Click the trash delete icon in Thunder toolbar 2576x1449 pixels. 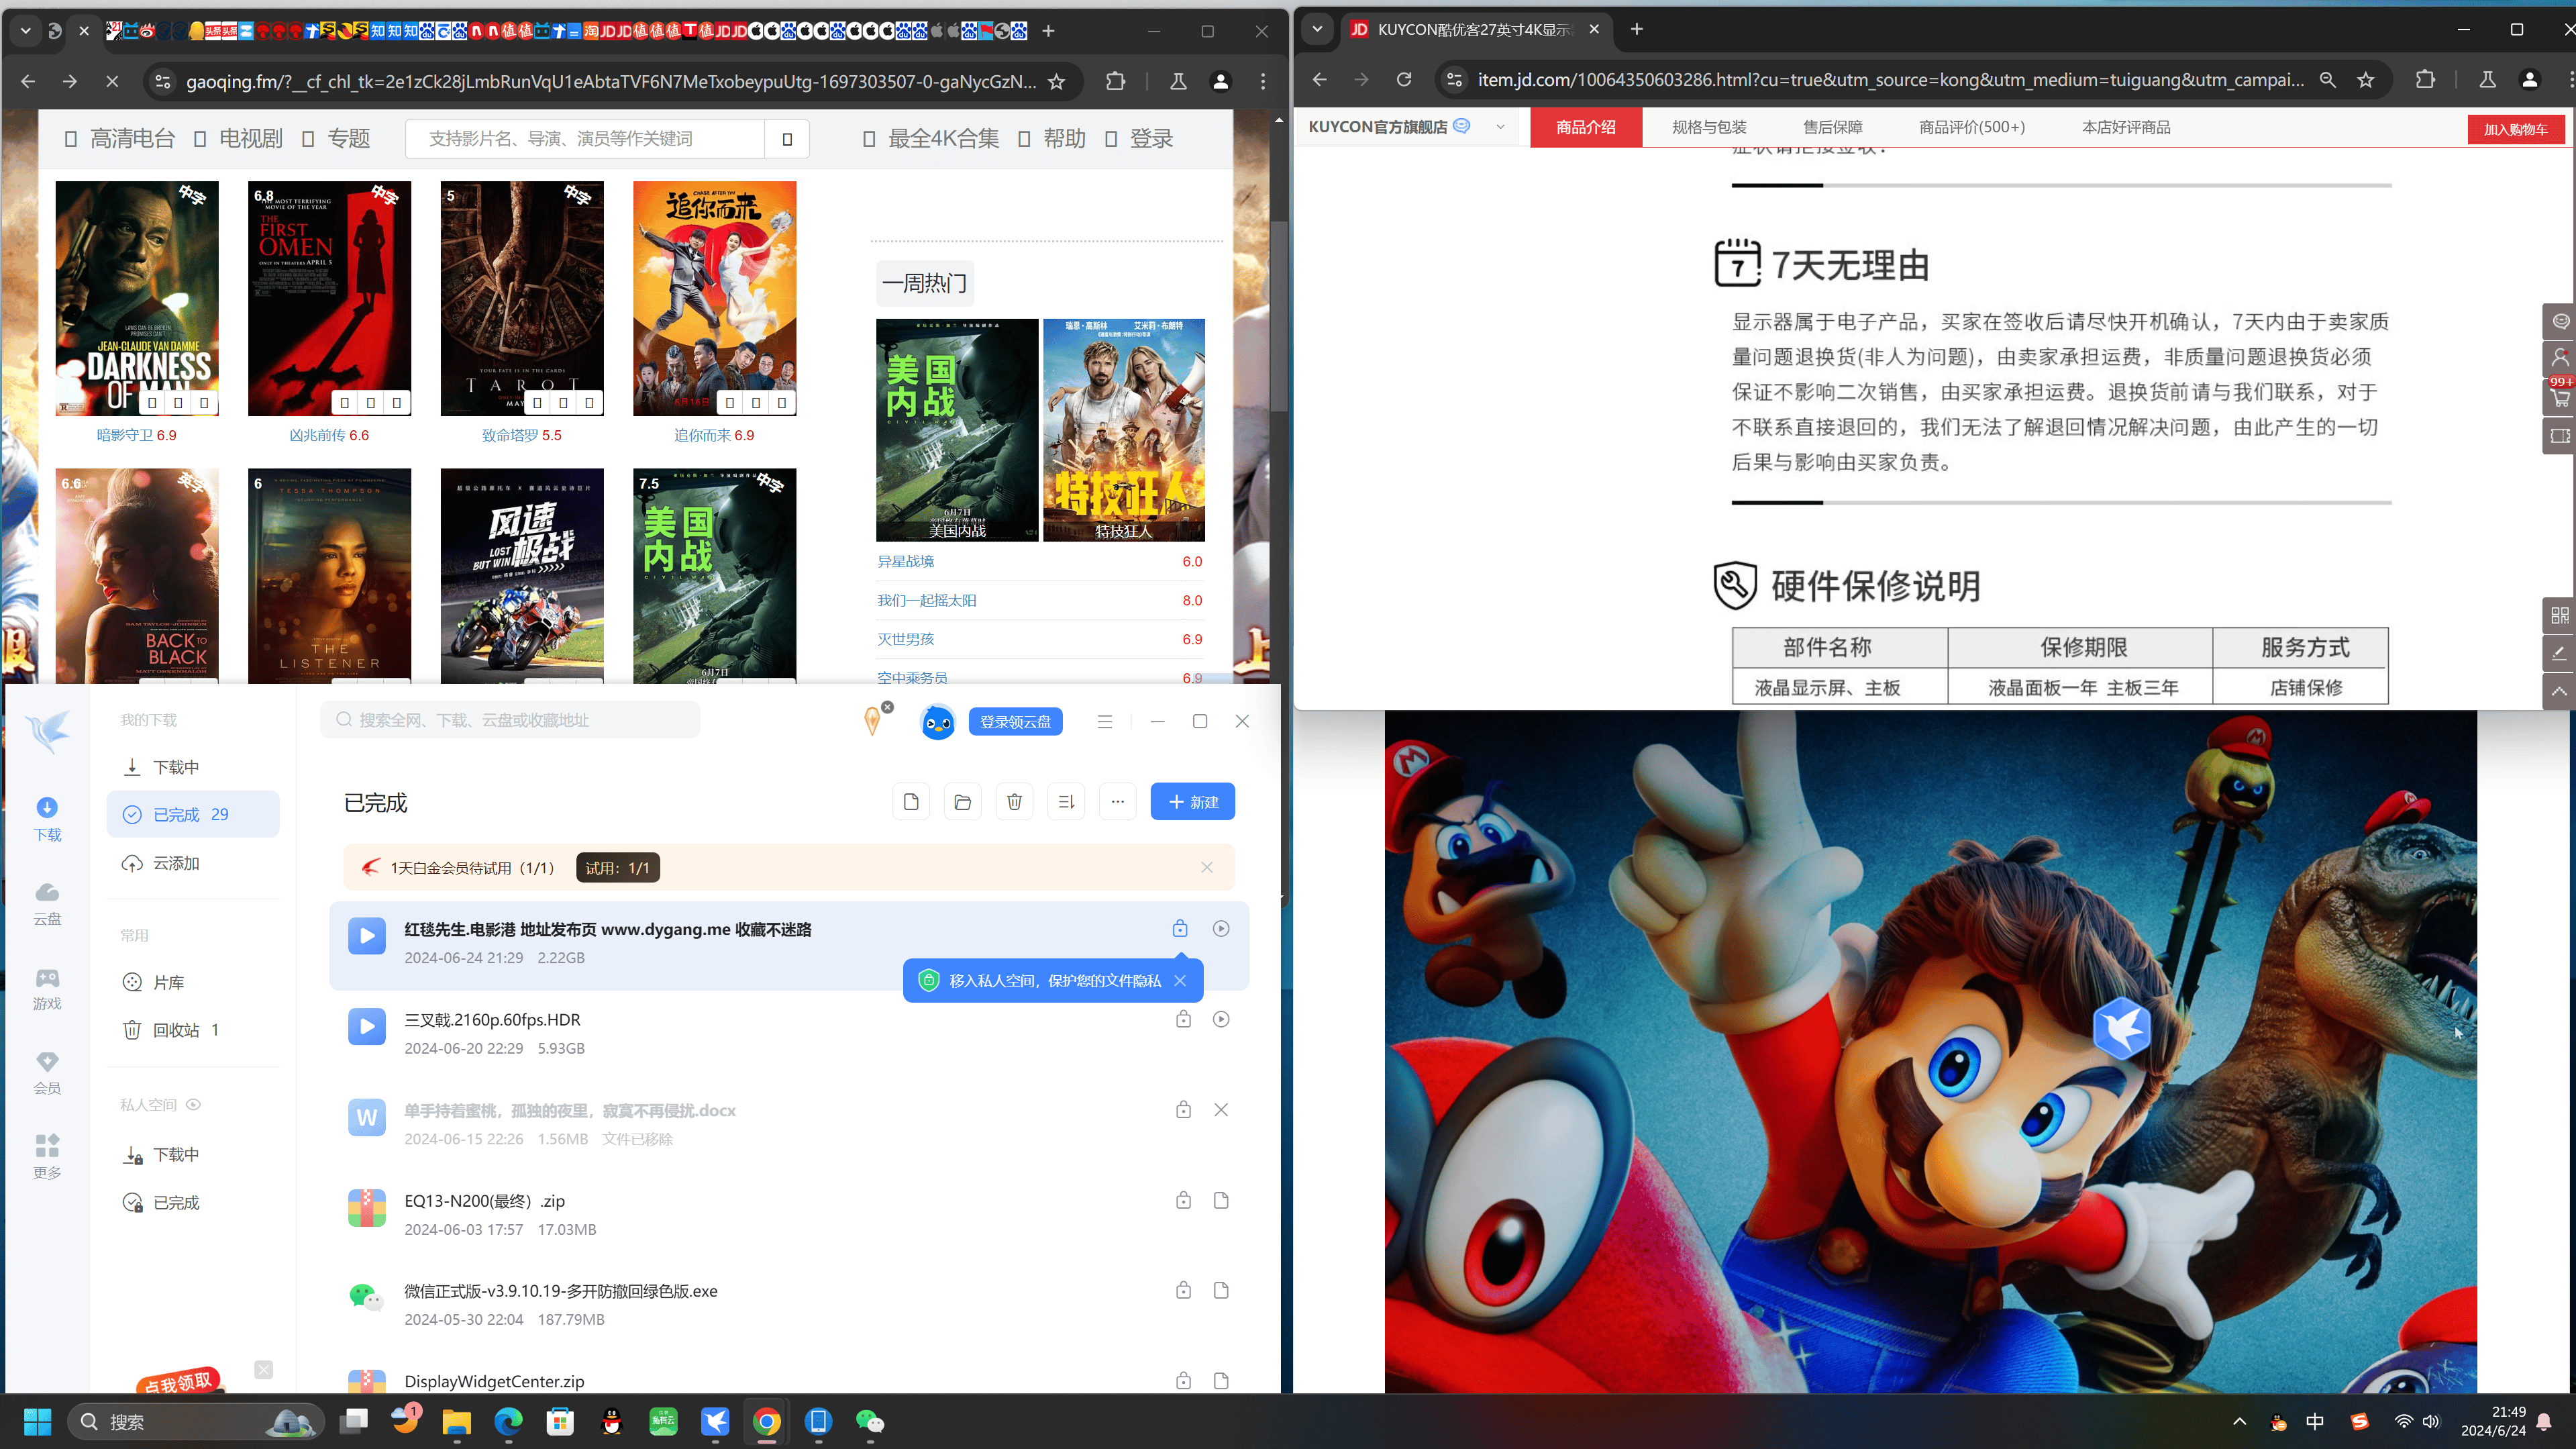point(1014,801)
